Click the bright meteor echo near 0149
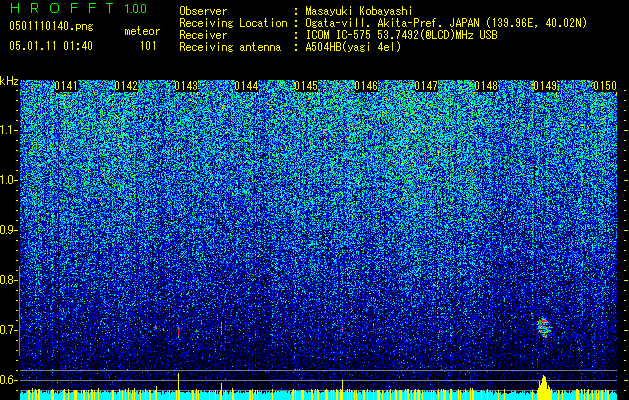Viewport: 629px width, 400px height. 544,328
